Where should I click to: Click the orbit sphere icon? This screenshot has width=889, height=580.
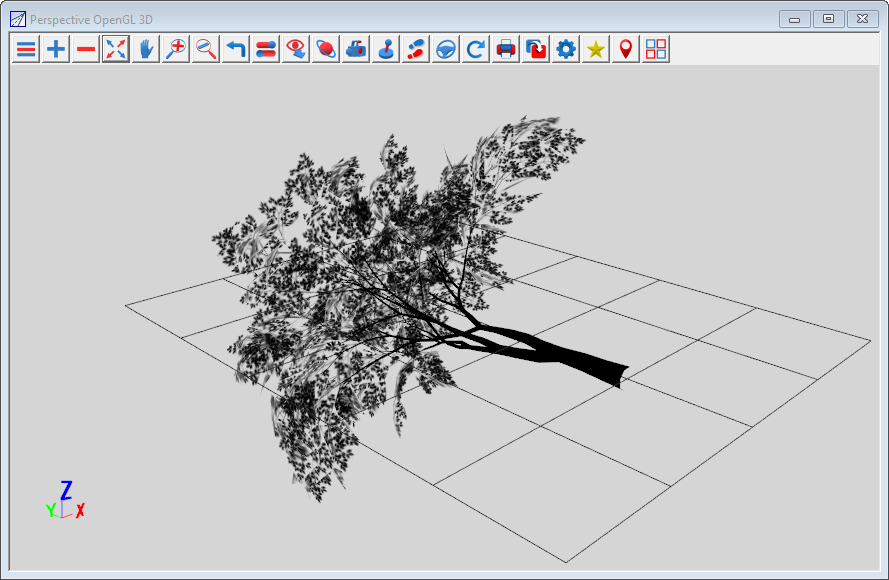point(326,49)
